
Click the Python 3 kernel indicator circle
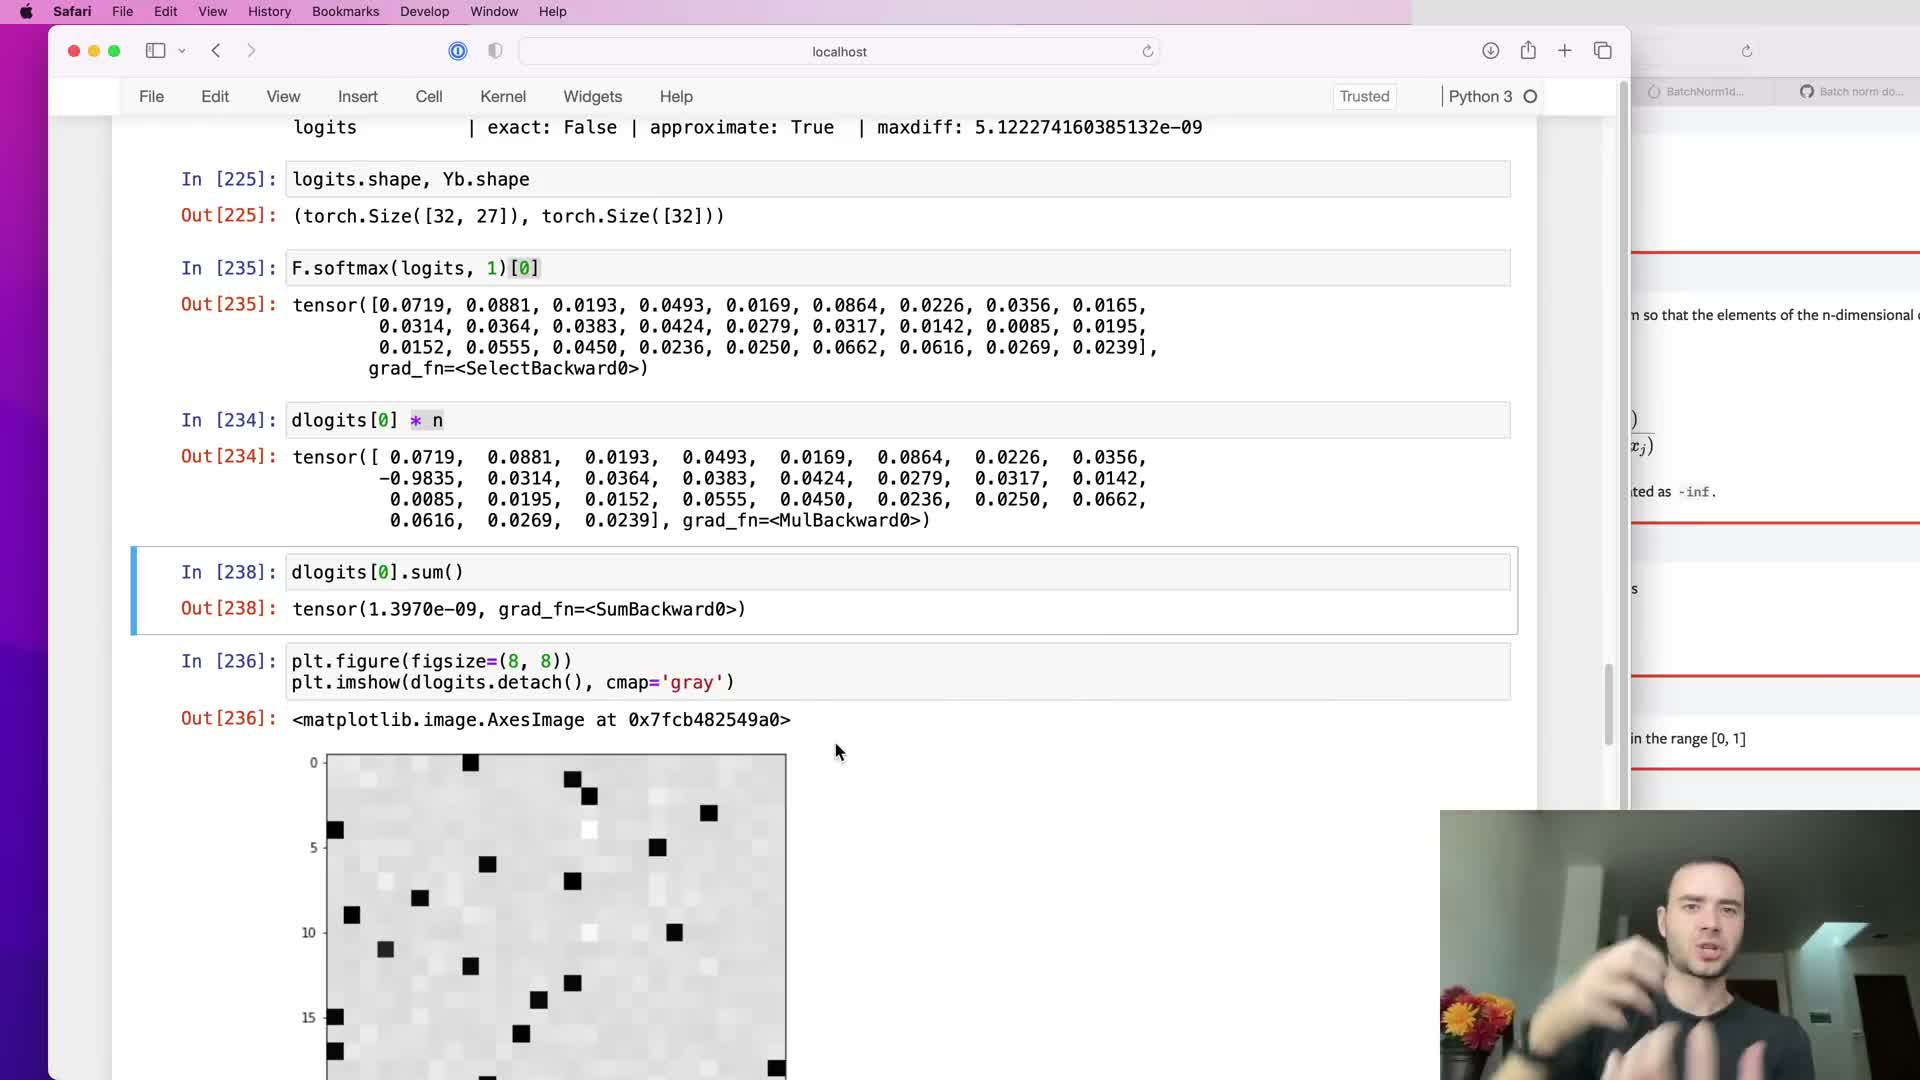tap(1530, 97)
